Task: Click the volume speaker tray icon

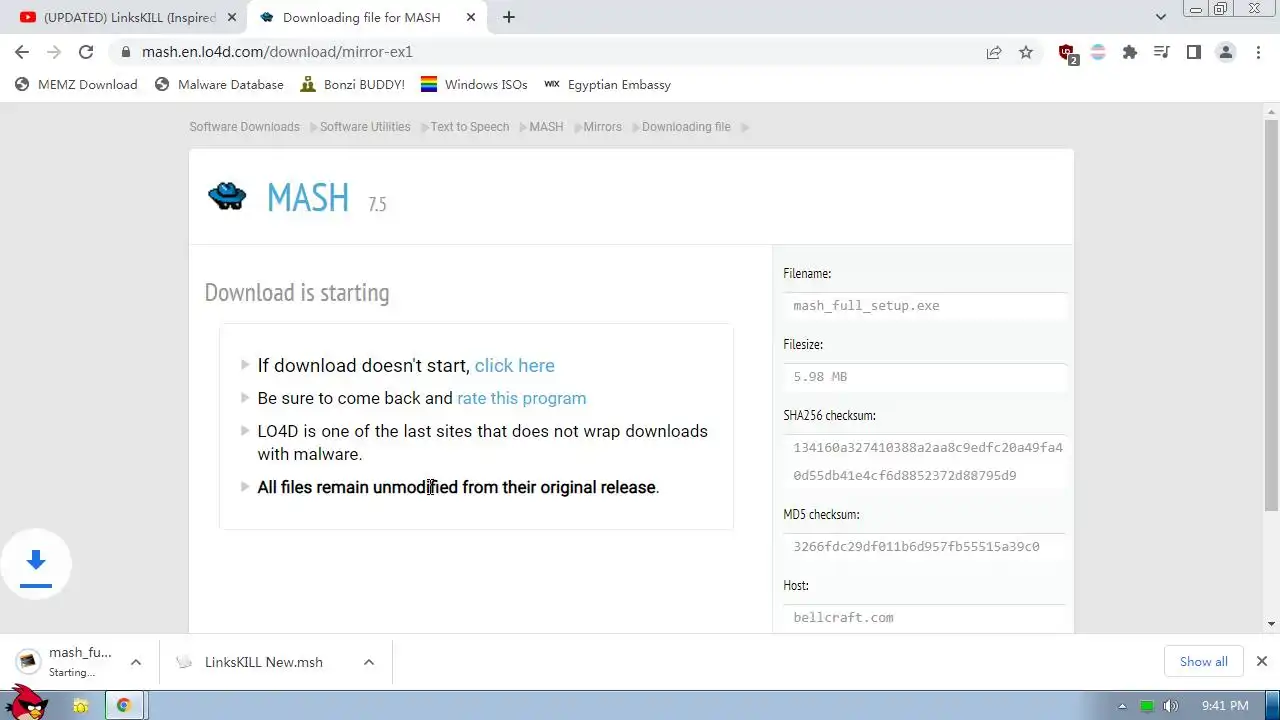Action: (1171, 706)
